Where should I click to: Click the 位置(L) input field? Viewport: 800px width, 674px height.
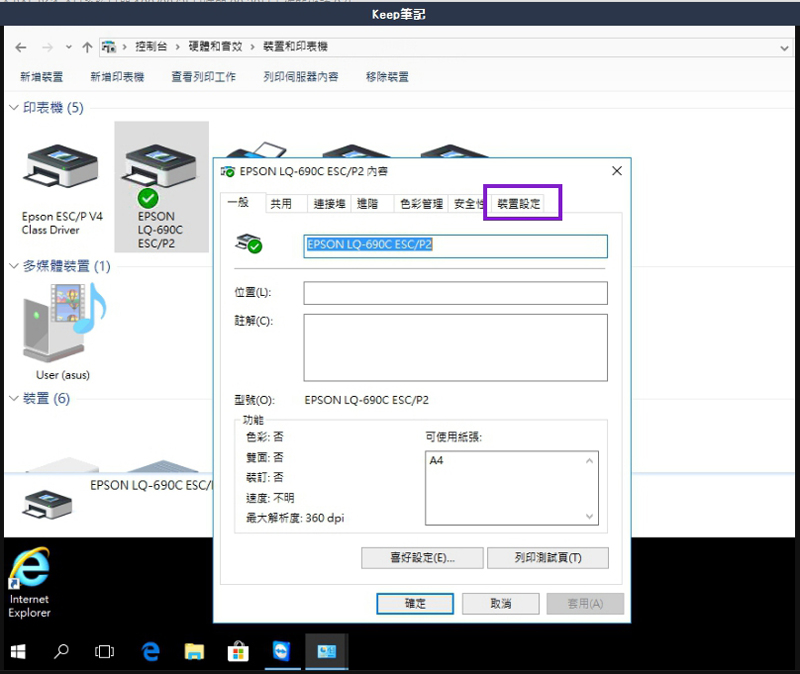[x=455, y=293]
